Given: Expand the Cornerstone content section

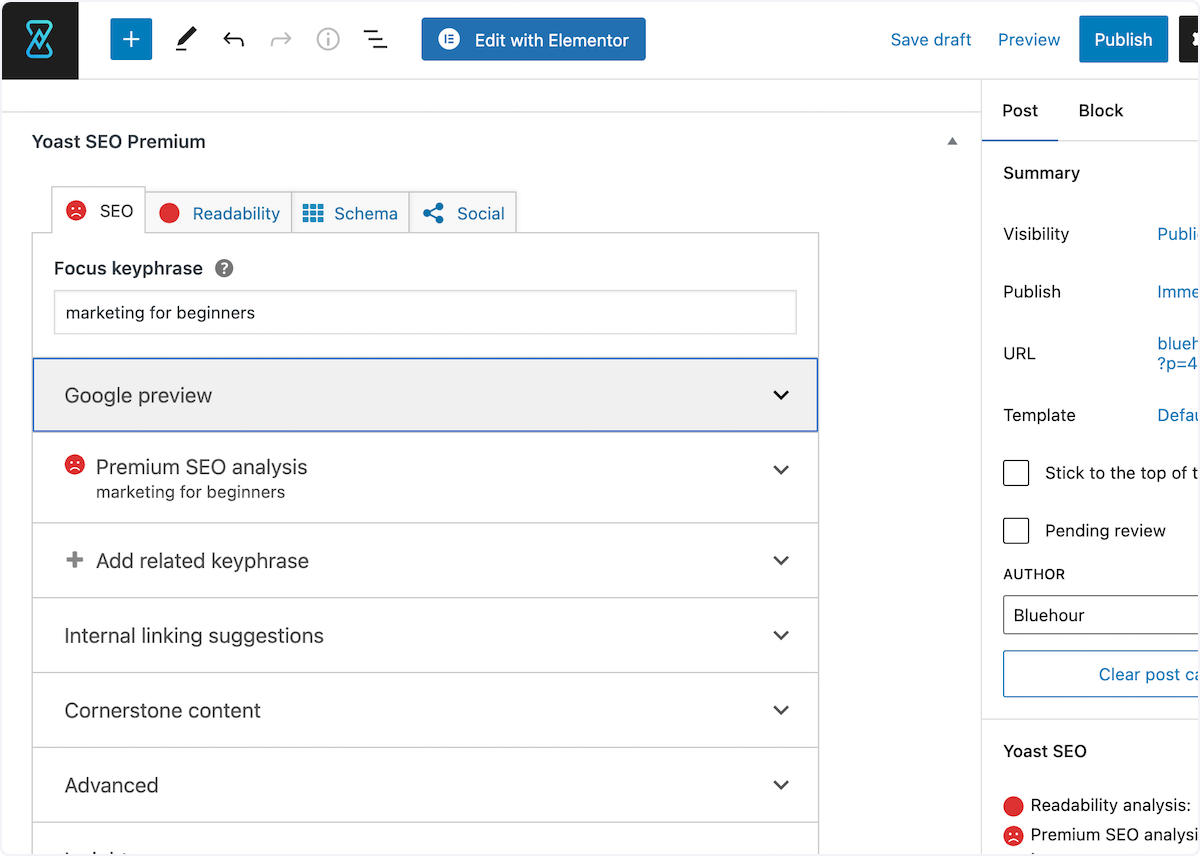Looking at the screenshot, I should (x=425, y=711).
